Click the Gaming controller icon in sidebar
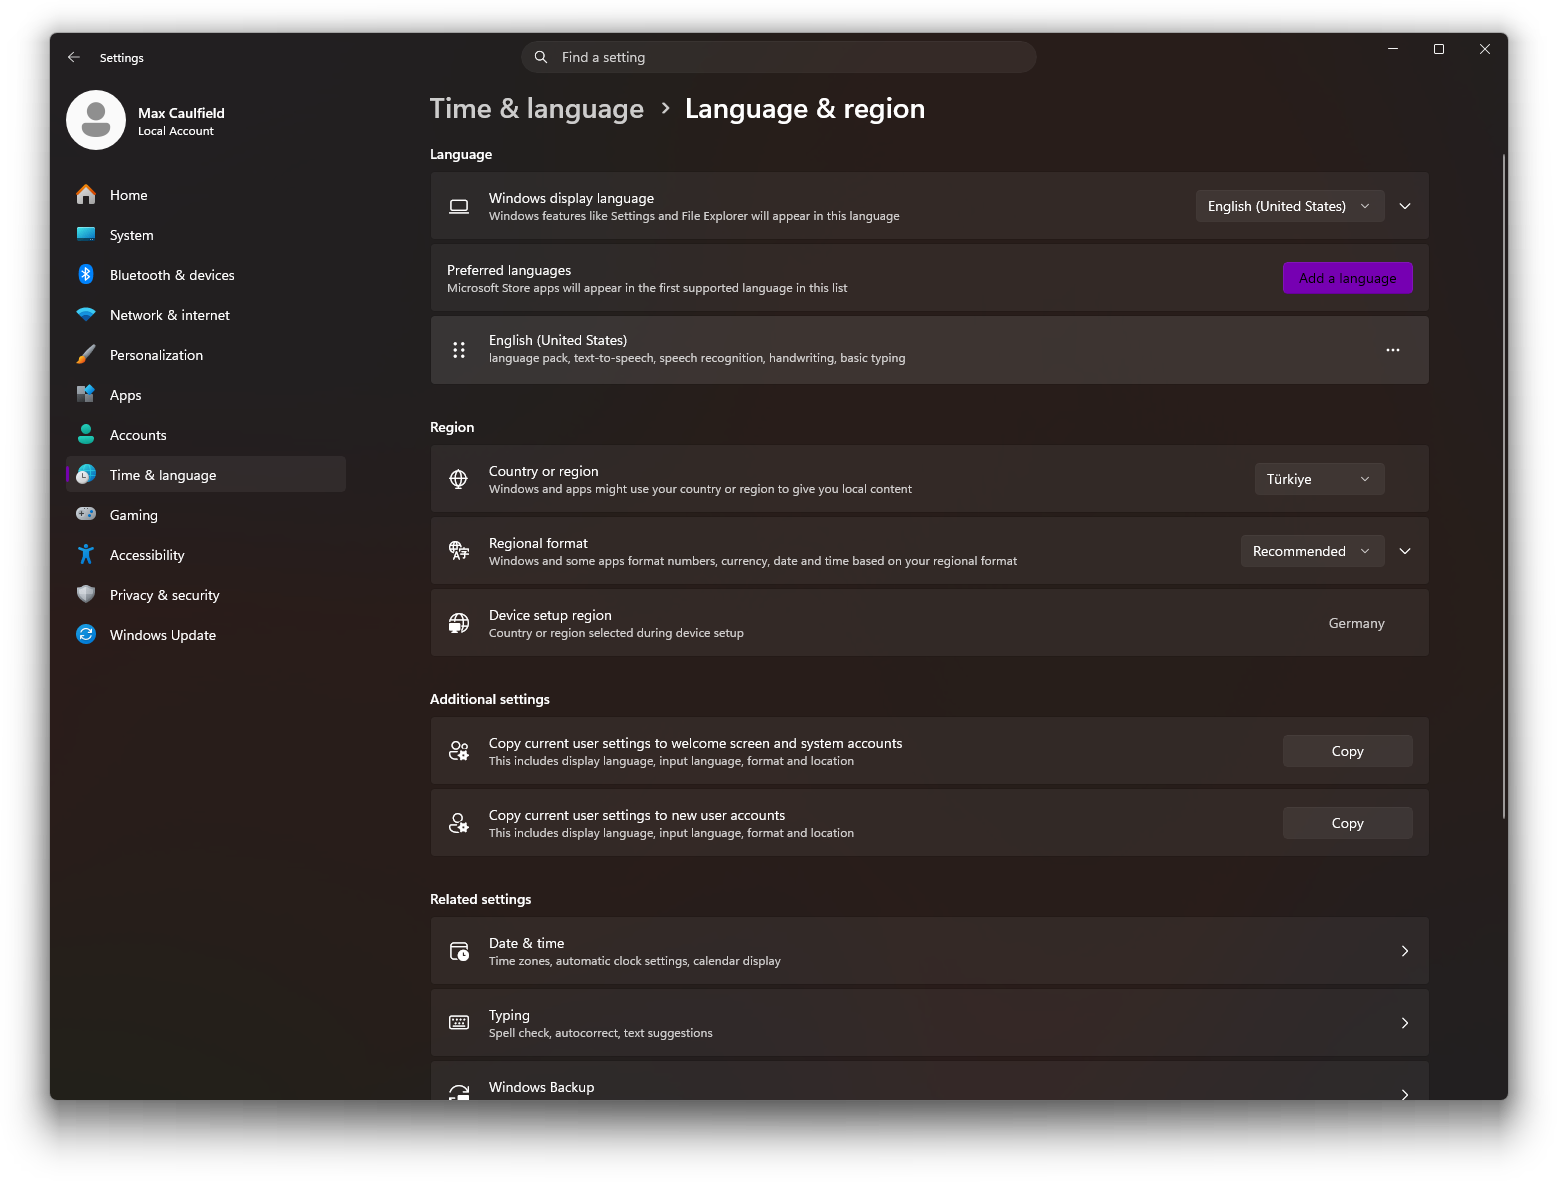 pyautogui.click(x=86, y=514)
